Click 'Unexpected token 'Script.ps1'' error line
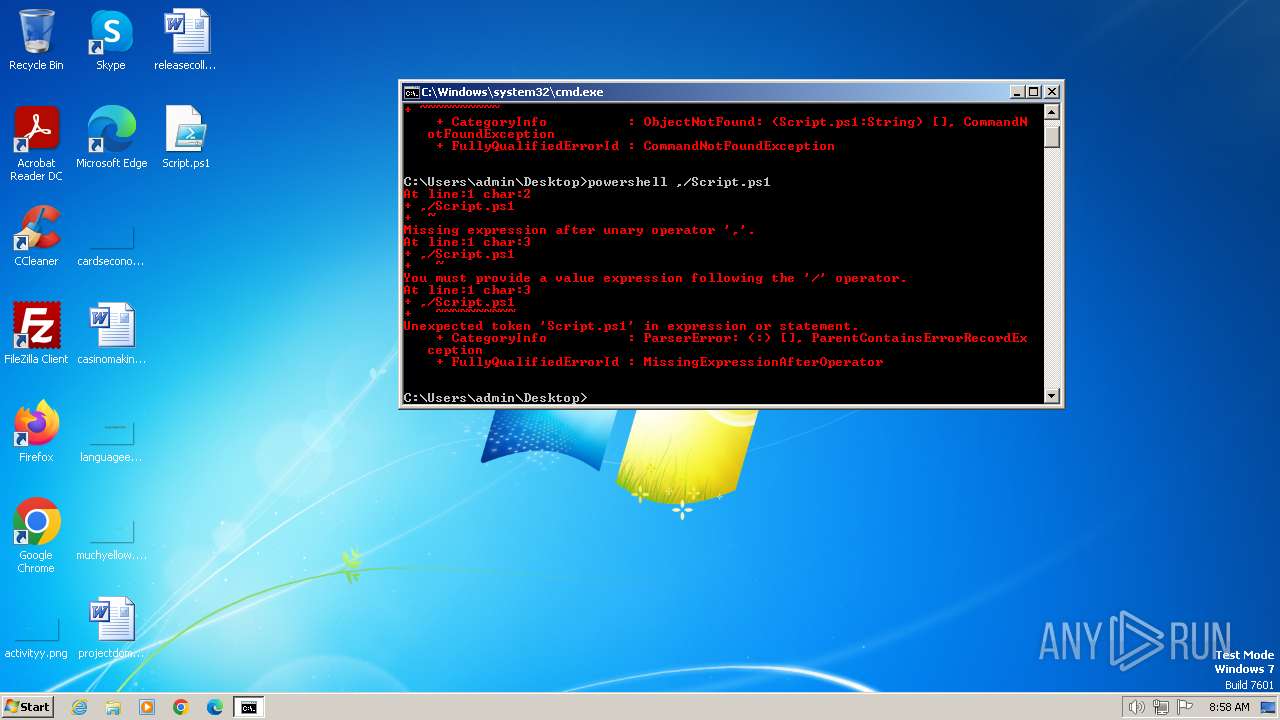 (x=631, y=326)
